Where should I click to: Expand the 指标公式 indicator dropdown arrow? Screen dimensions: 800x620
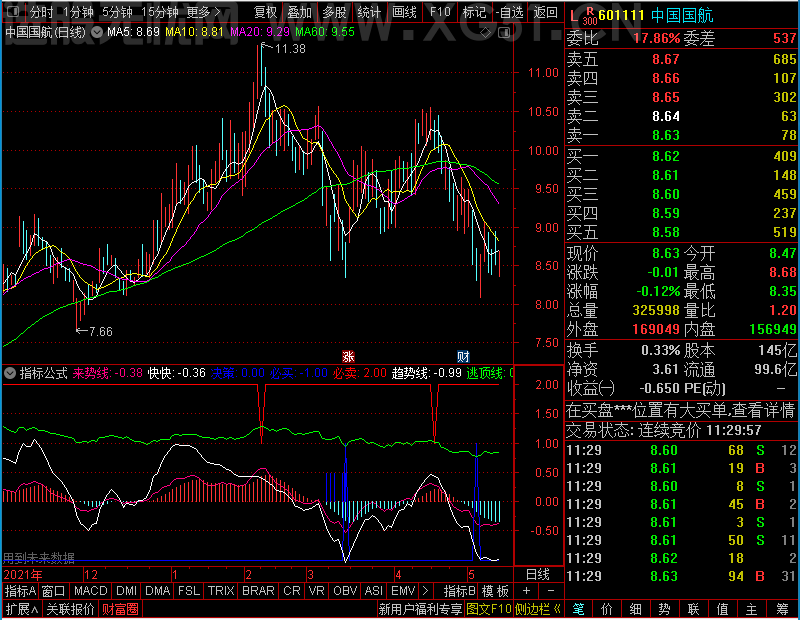tap(10, 373)
